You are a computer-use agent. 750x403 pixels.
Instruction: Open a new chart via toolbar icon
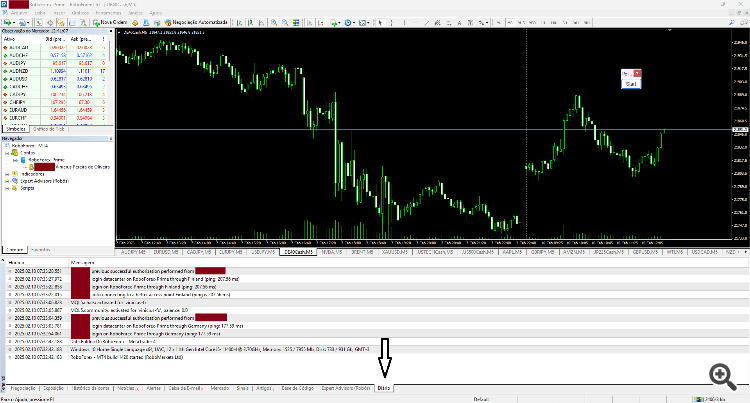click(x=7, y=22)
